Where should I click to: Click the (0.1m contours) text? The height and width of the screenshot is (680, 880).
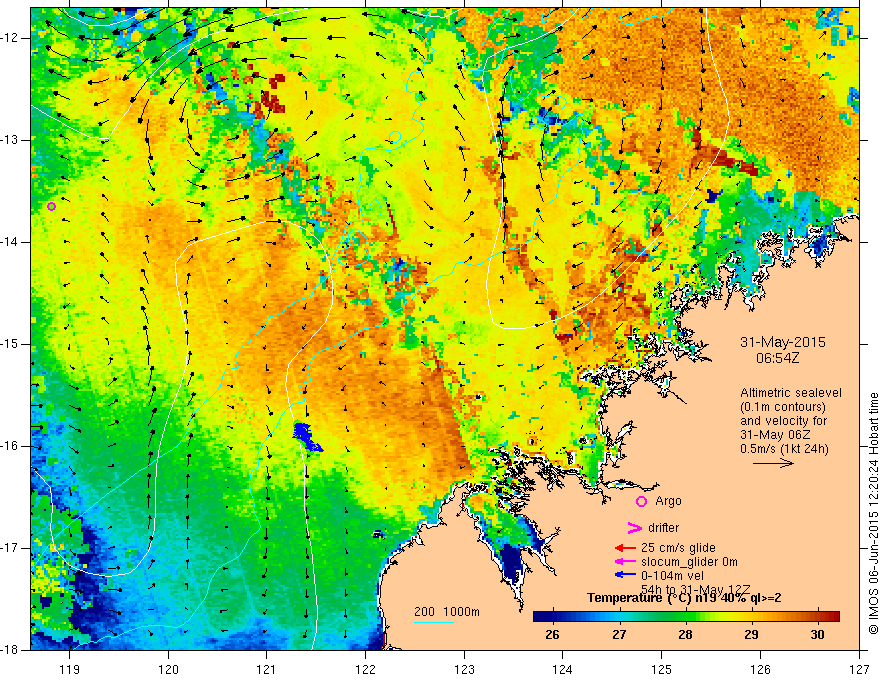click(x=783, y=407)
